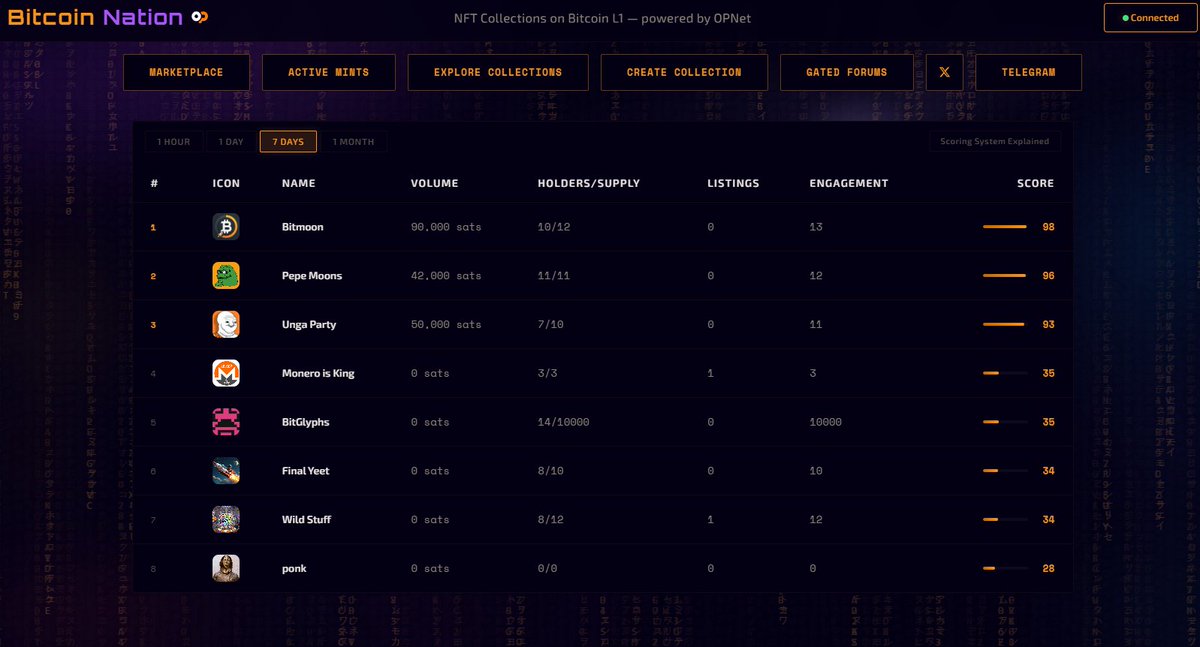Click the Monero is King name
Screen dimensions: 1200x647
pyautogui.click(x=318, y=373)
